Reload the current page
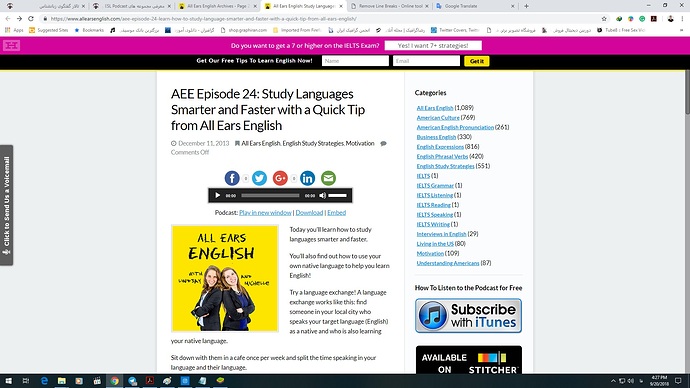 [31, 18]
